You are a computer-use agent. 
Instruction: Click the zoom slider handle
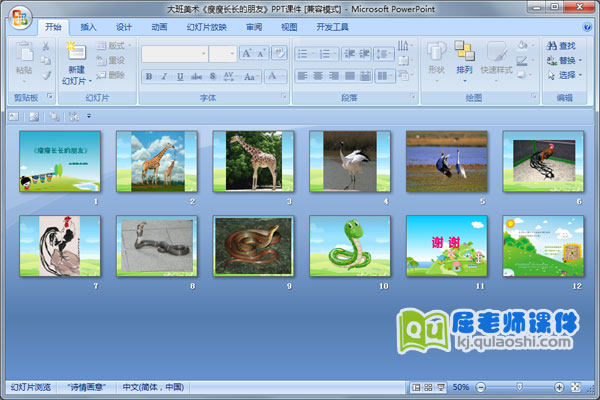pyautogui.click(x=518, y=386)
